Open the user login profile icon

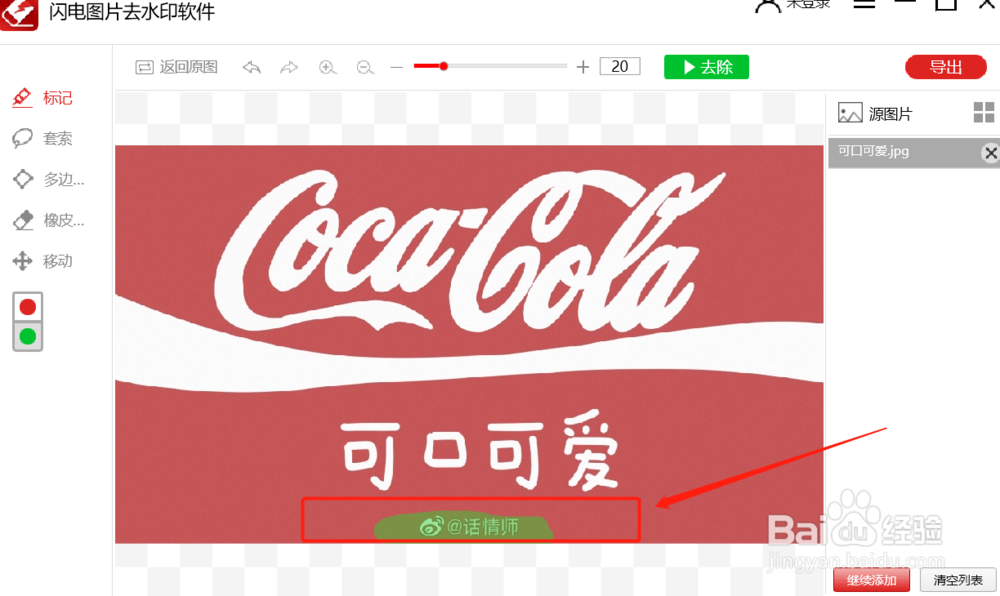coord(768,5)
